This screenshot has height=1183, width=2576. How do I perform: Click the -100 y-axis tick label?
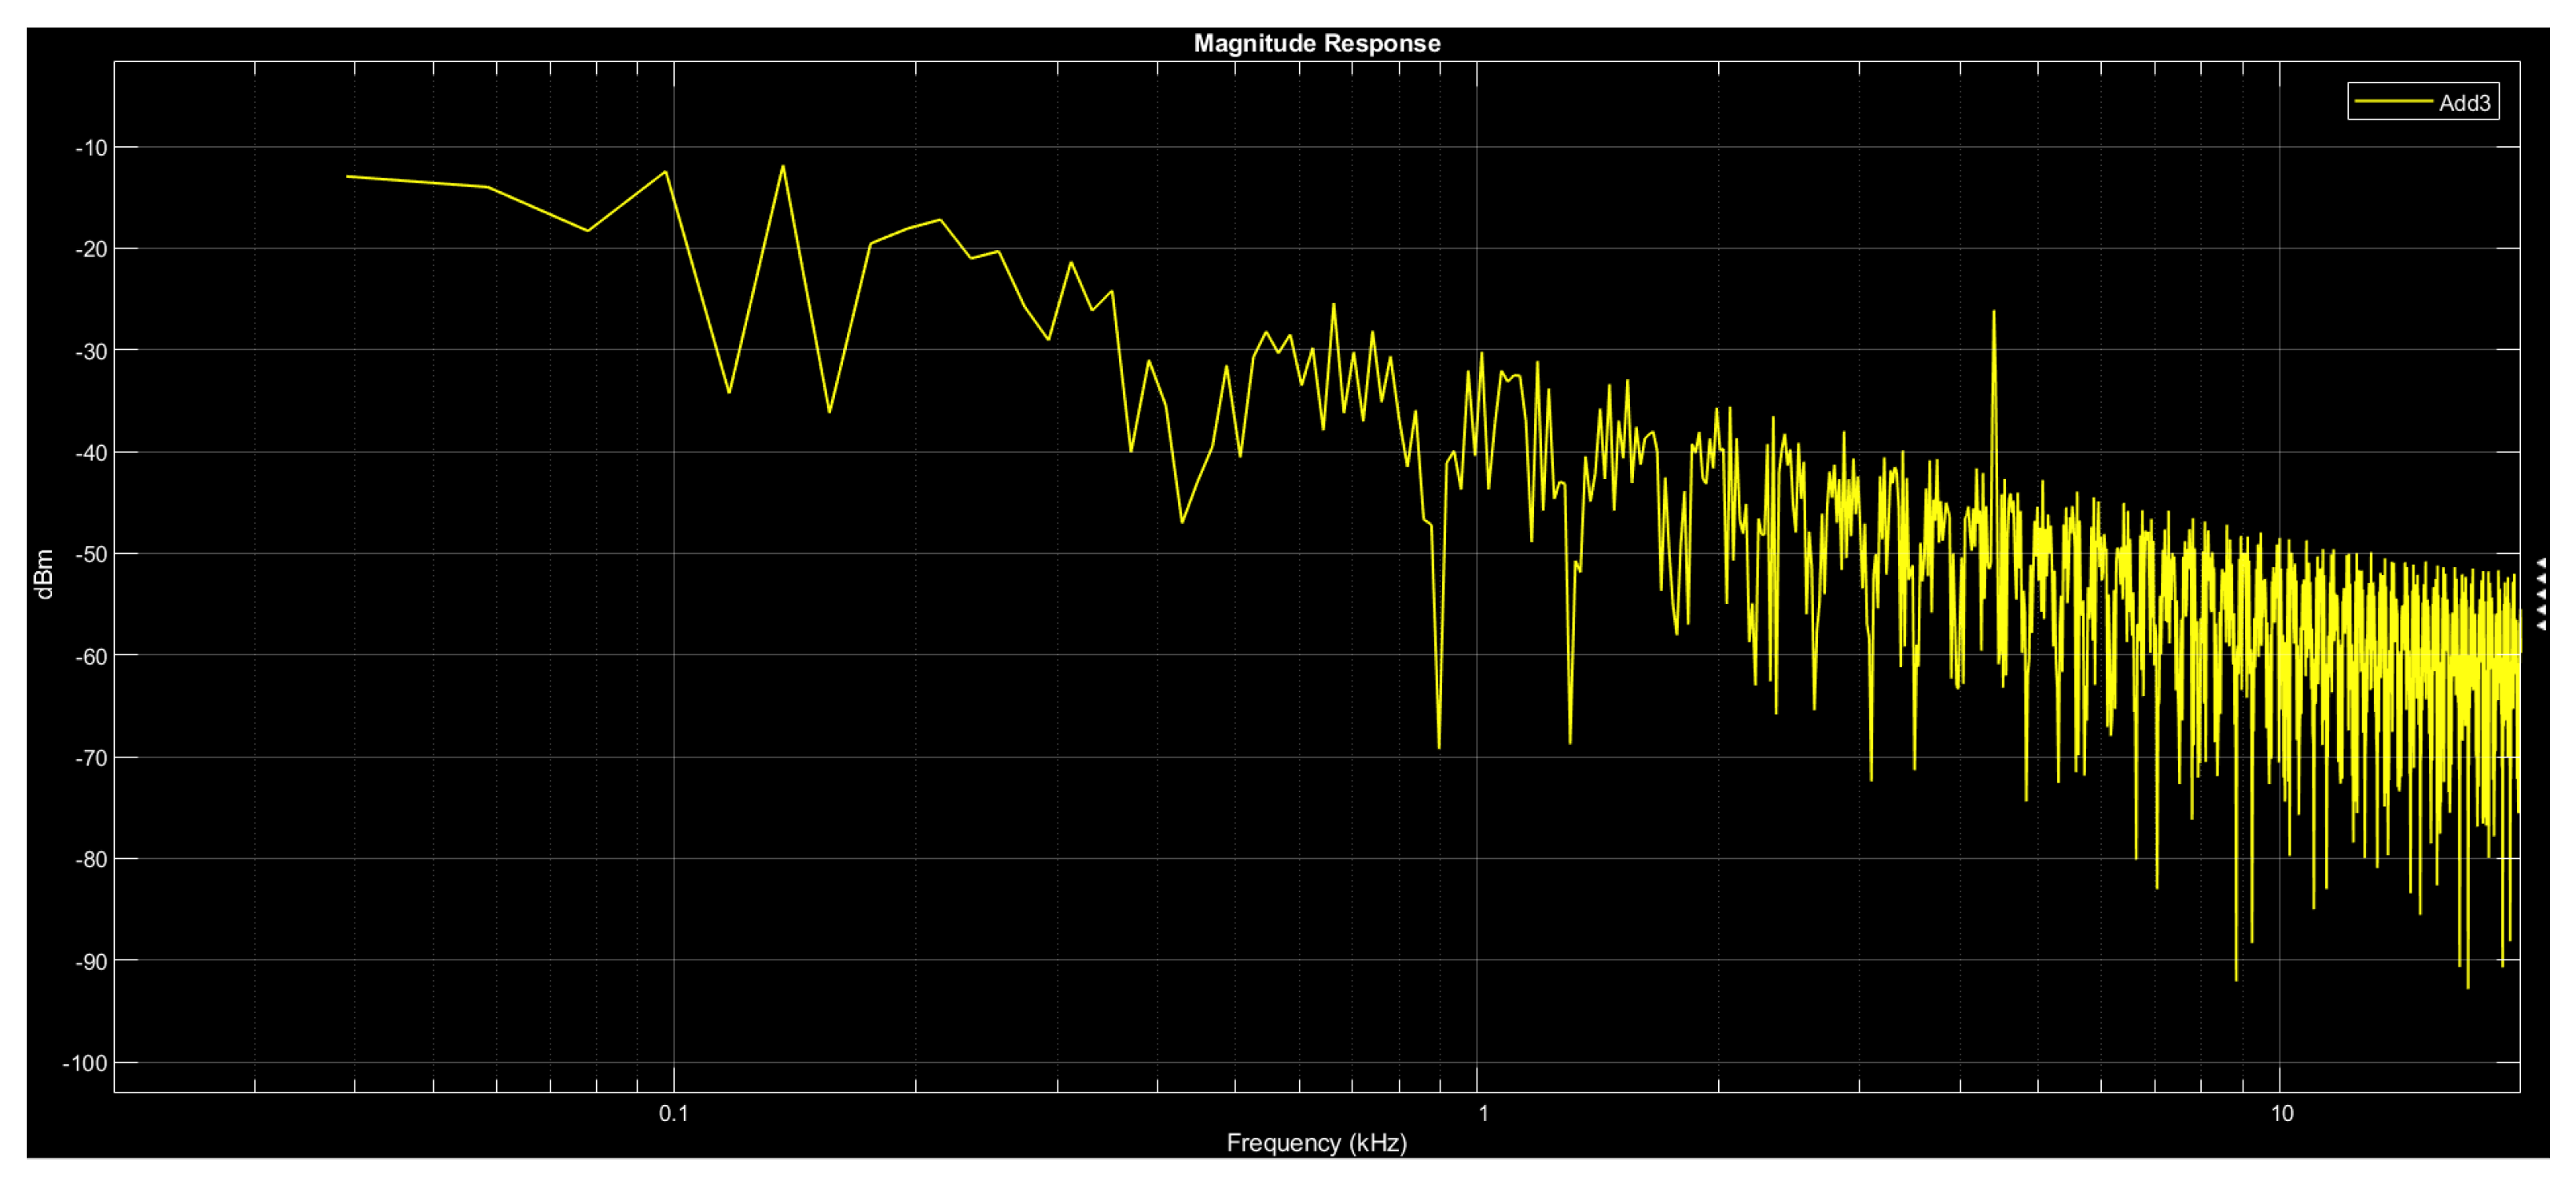85,1063
